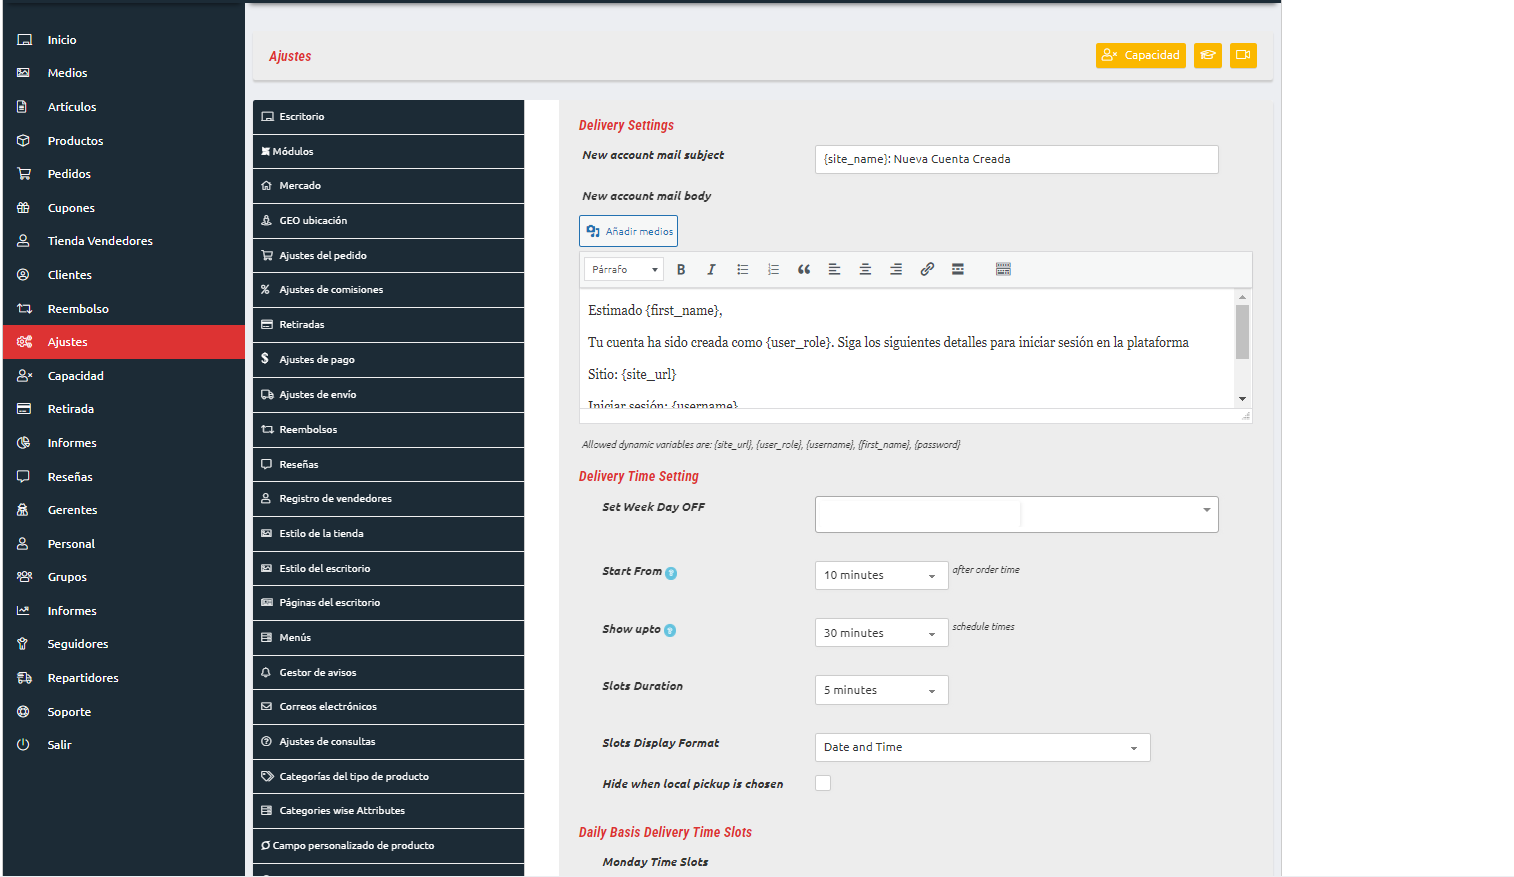The image size is (1514, 877).
Task: Open the Slots Display Format dropdown
Action: click(x=982, y=748)
